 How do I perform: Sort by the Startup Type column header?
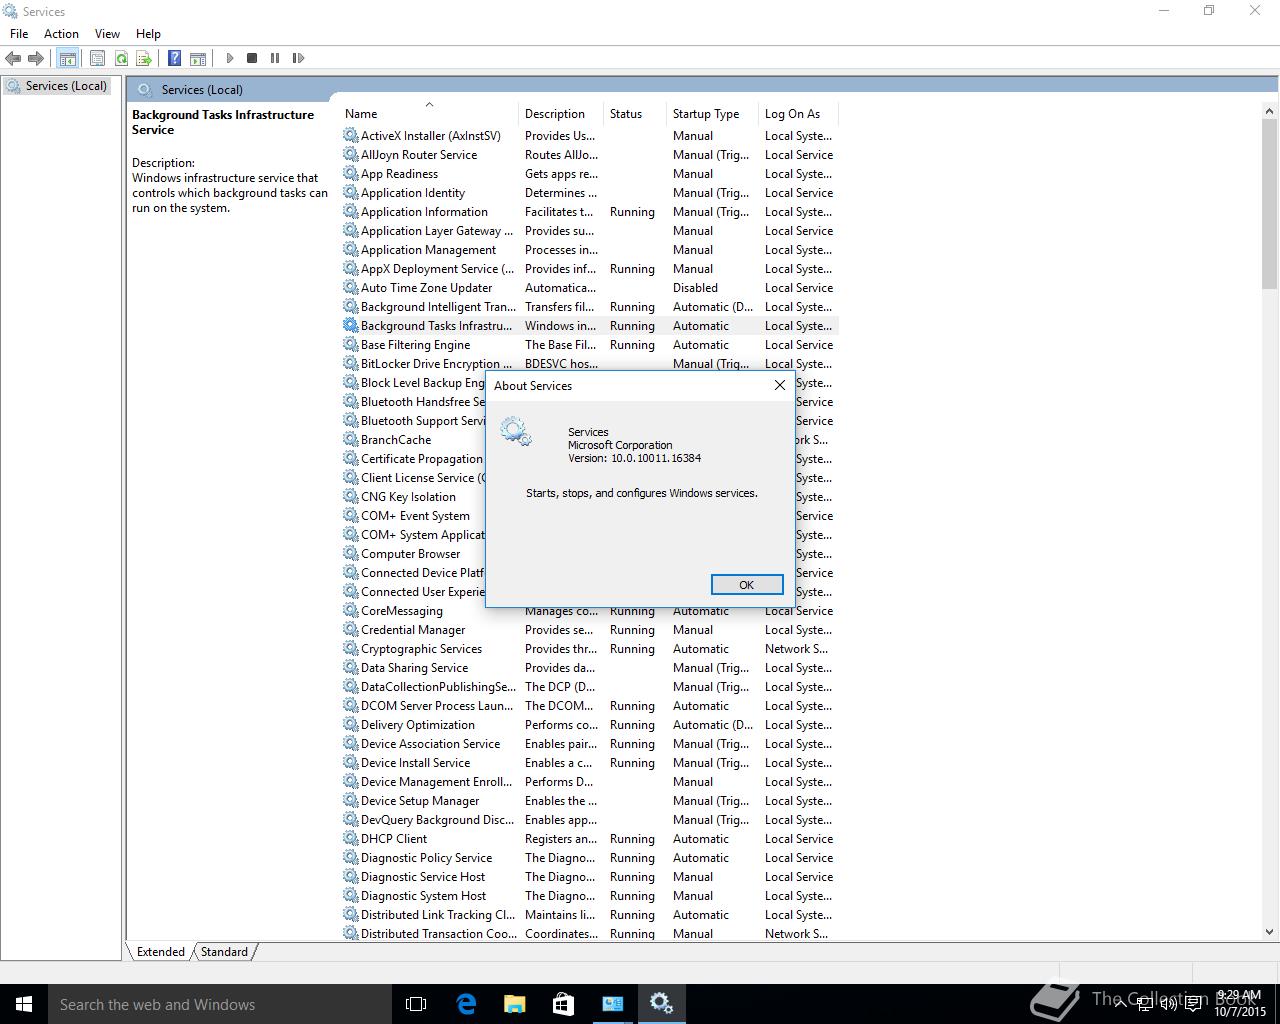tap(713, 114)
